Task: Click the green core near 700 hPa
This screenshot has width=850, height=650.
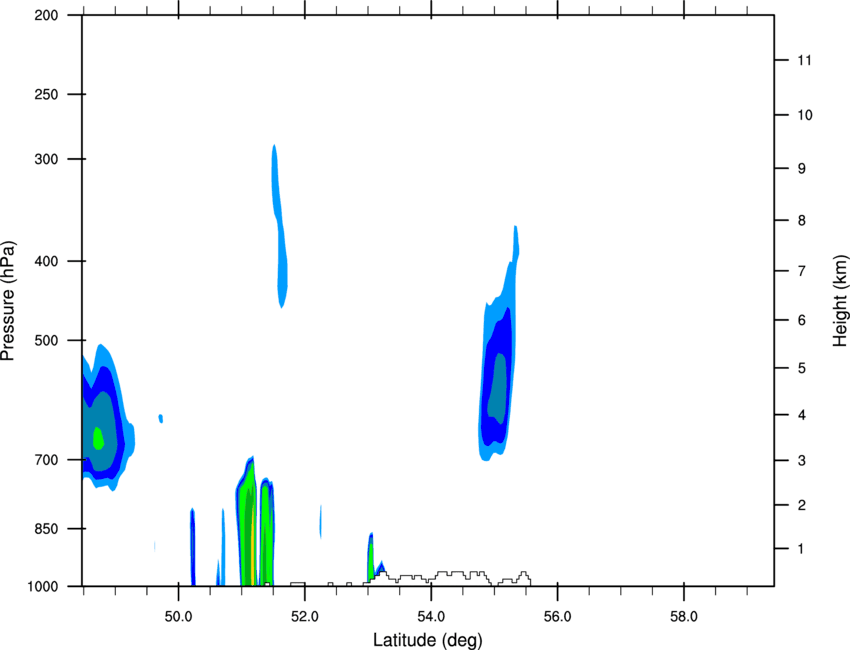Action: (98, 438)
